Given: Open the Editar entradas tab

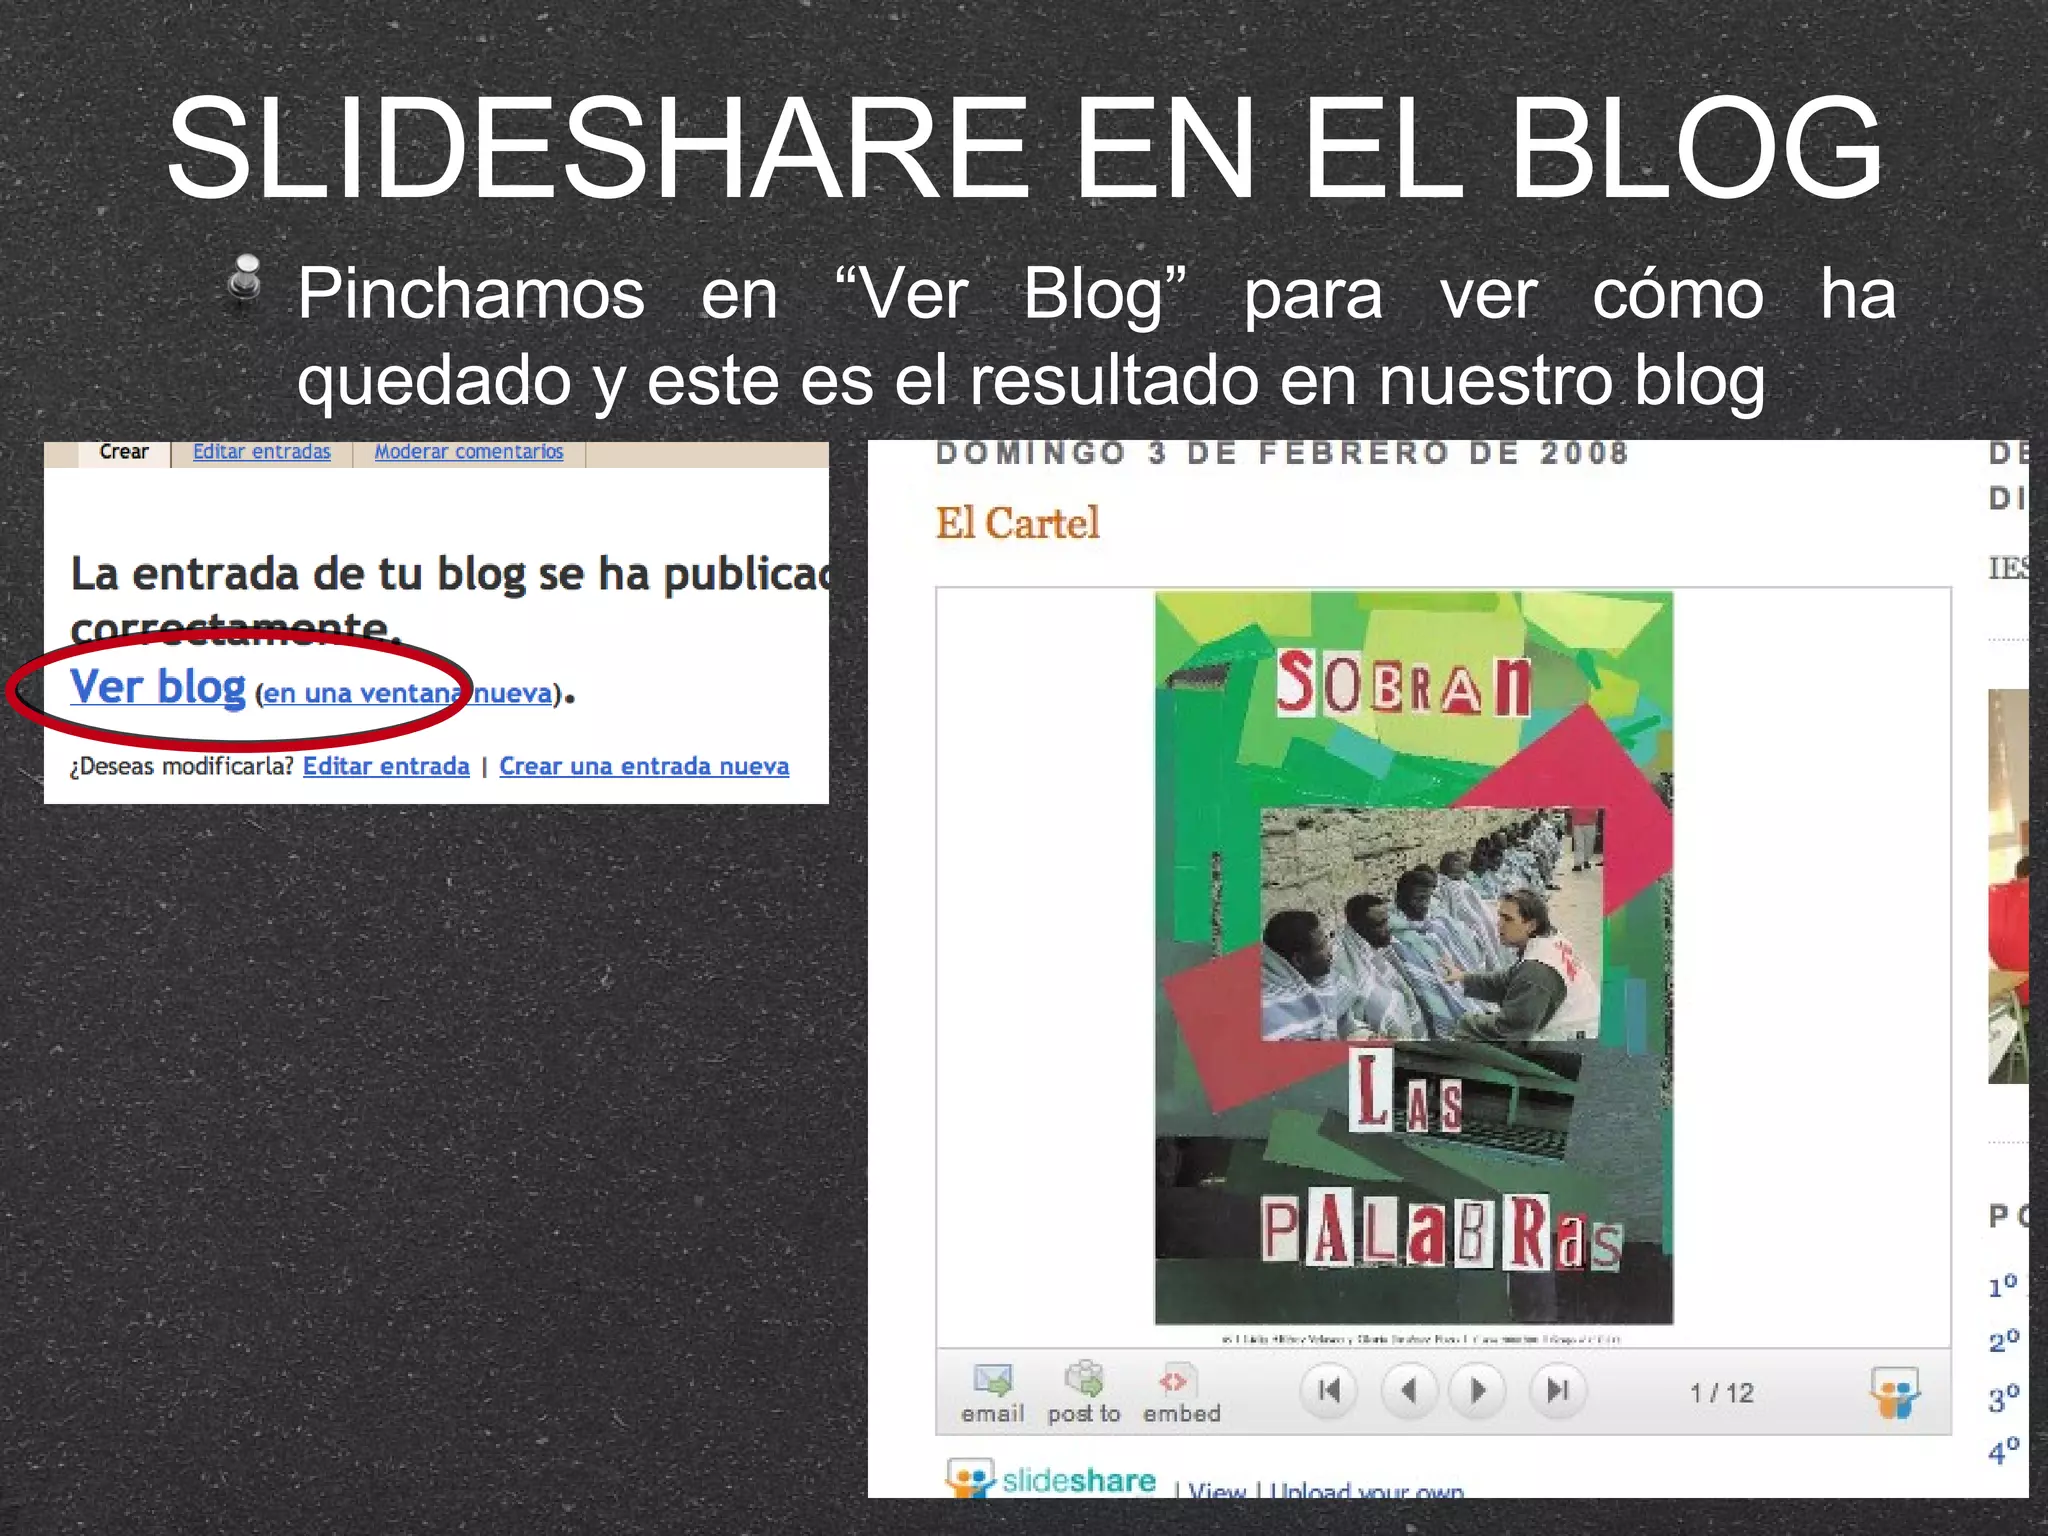Looking at the screenshot, I should point(262,452).
